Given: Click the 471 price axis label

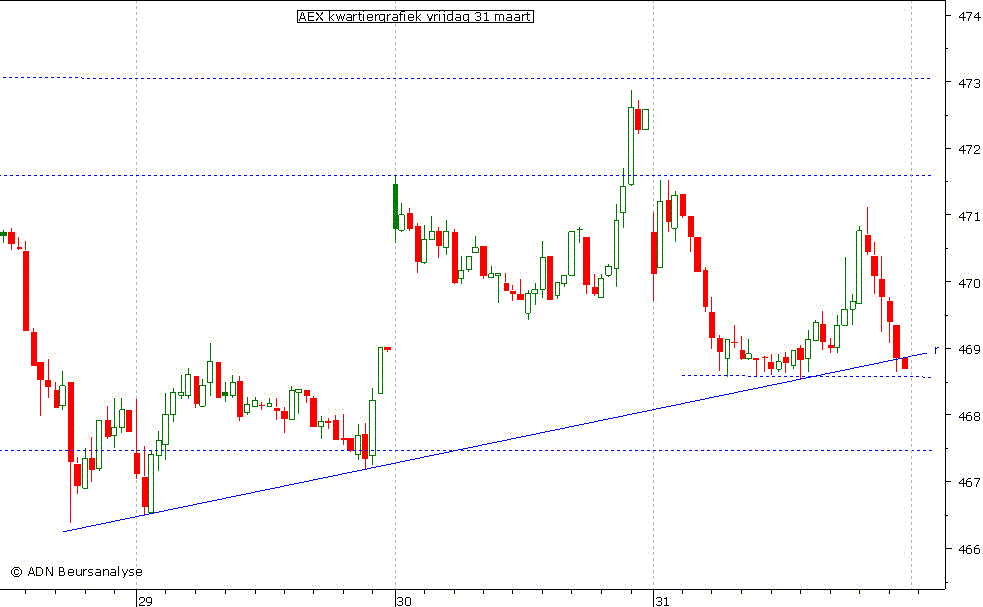Looking at the screenshot, I should coord(969,216).
